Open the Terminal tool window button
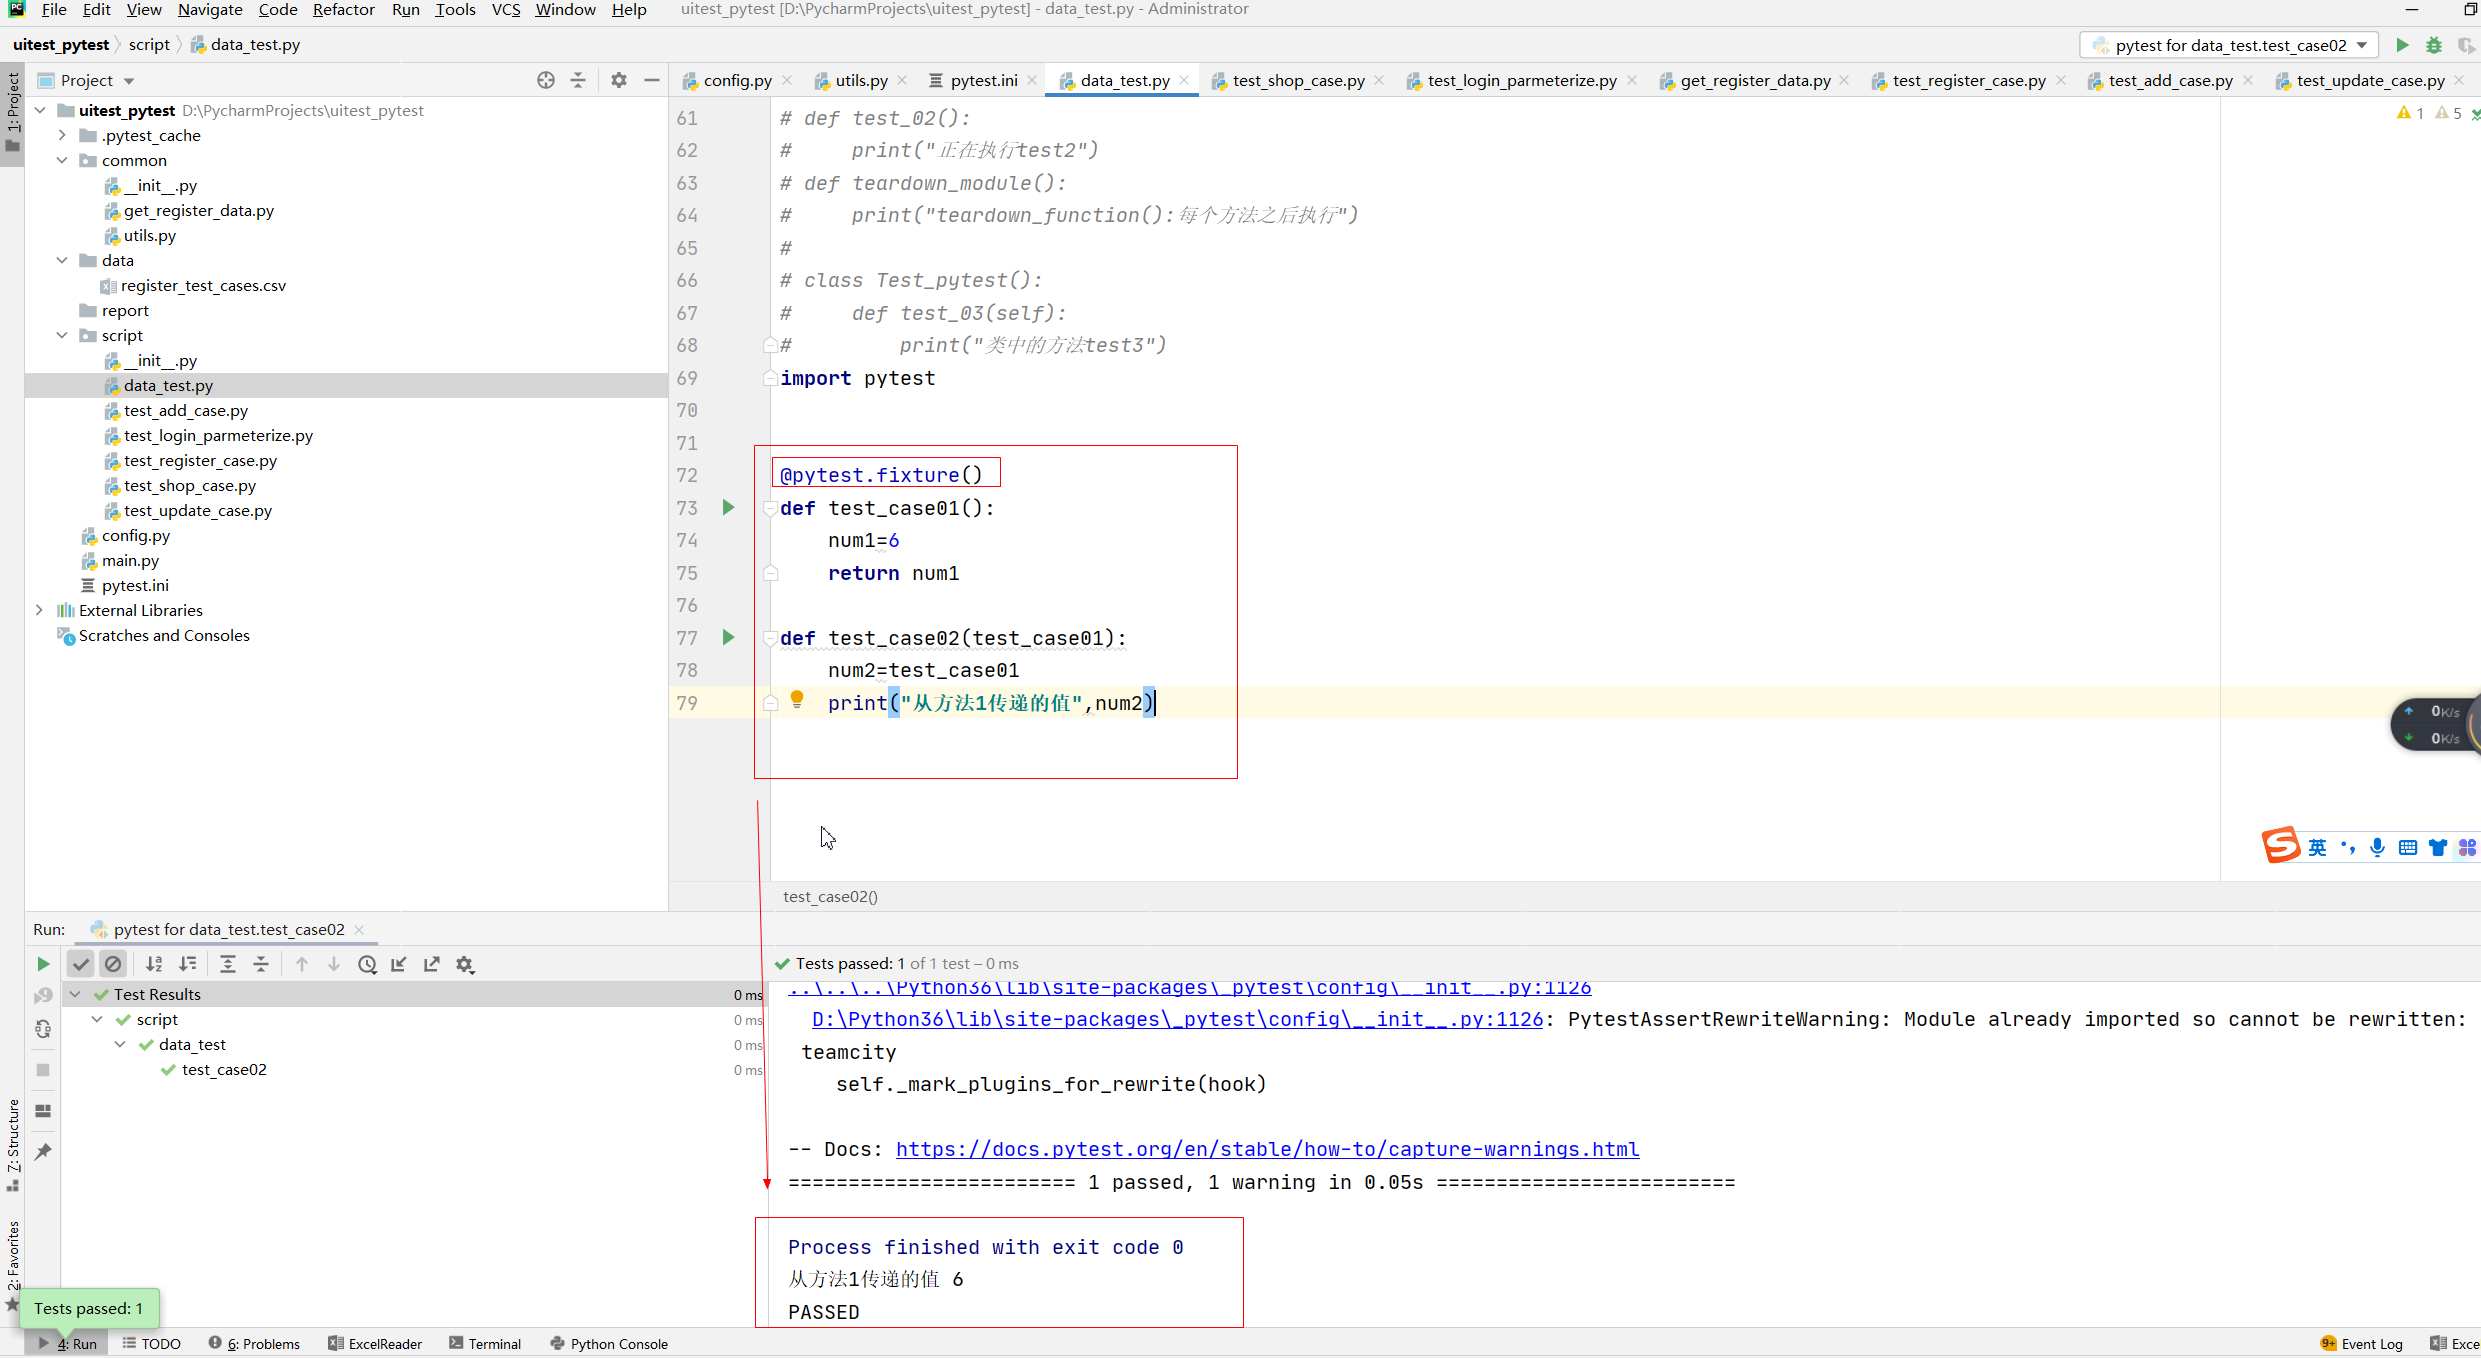The height and width of the screenshot is (1358, 2481). click(486, 1343)
